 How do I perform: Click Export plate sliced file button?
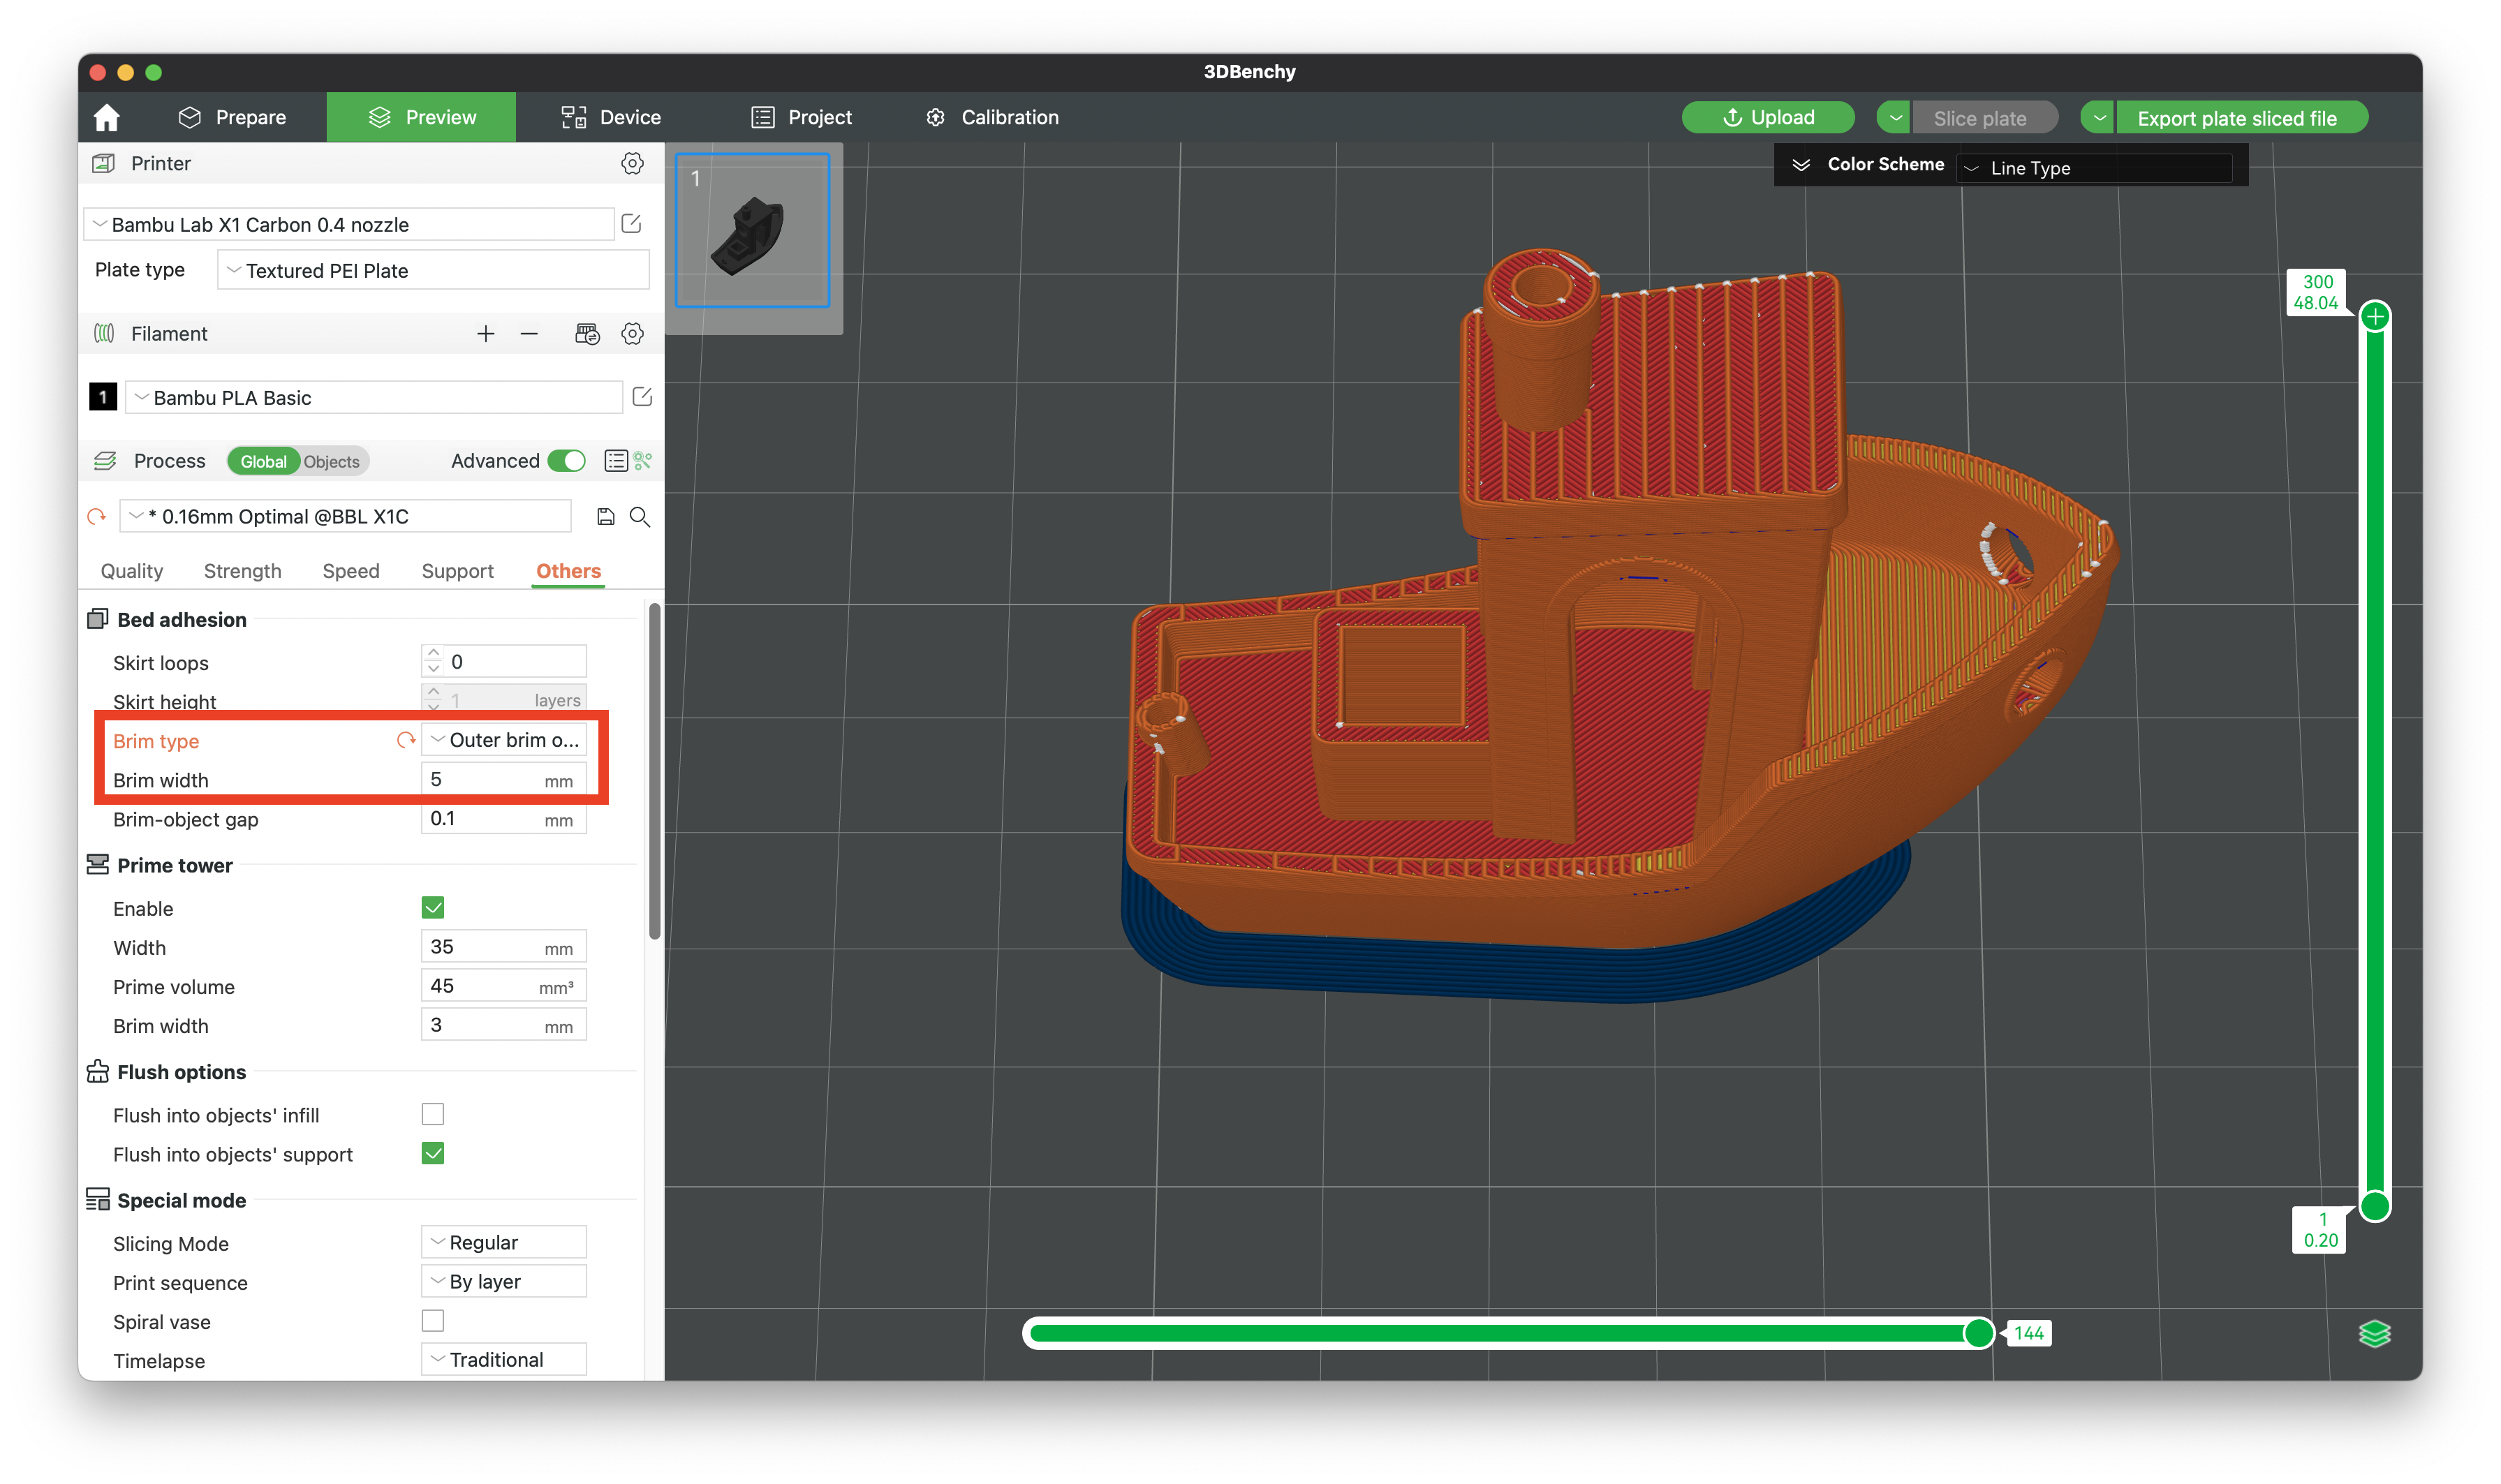click(x=2236, y=118)
